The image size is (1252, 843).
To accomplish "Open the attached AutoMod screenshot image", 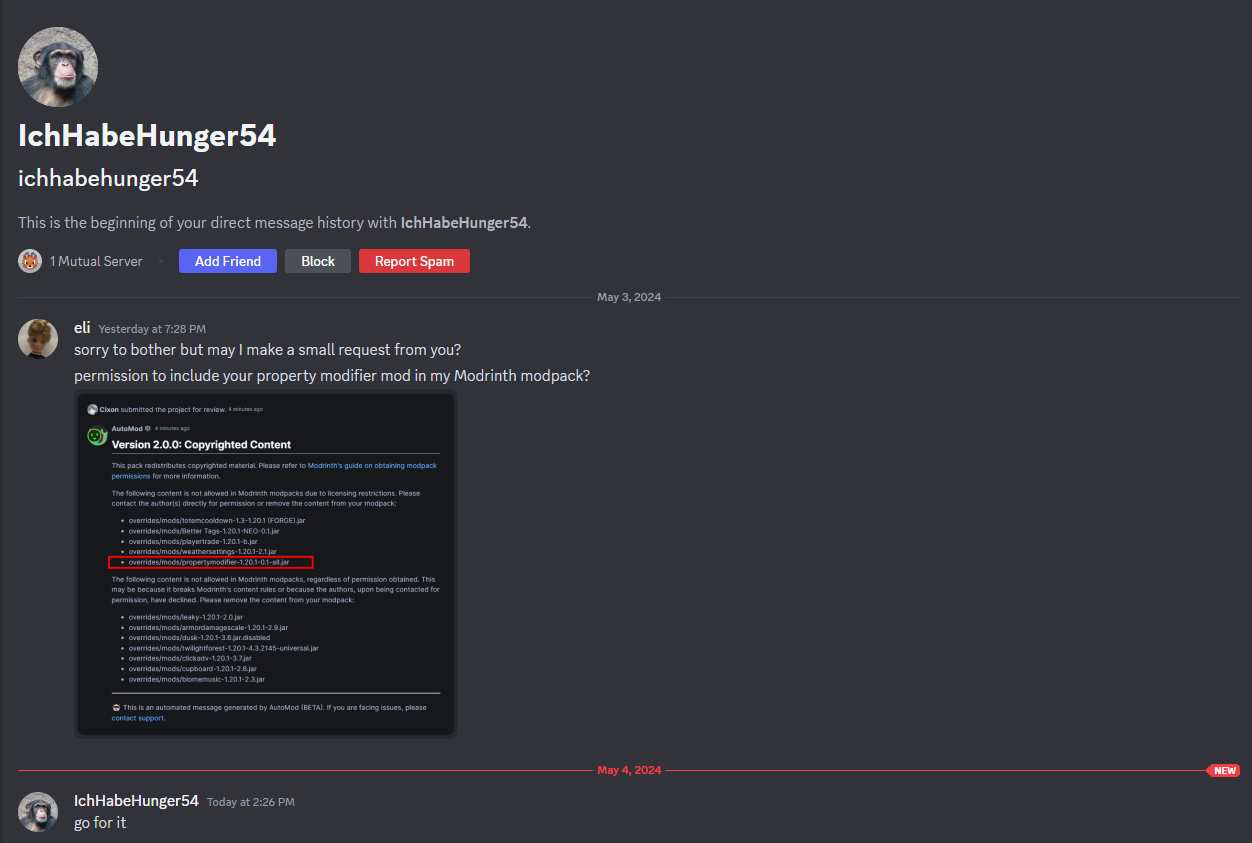I will [x=266, y=565].
